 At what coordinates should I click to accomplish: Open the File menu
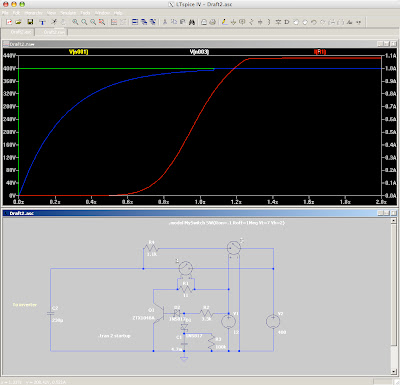coord(5,13)
